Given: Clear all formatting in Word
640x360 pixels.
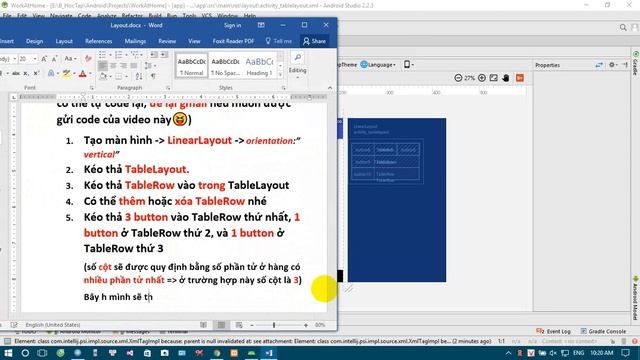Looking at the screenshot, I should pos(88,59).
